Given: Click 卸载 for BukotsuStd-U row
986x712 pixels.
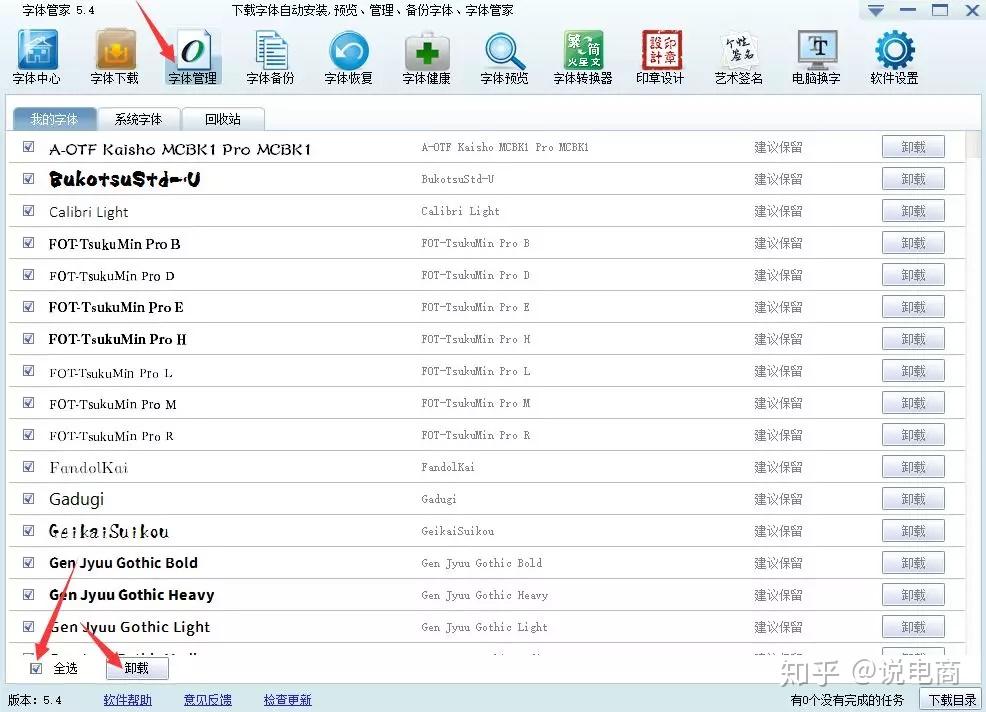Looking at the screenshot, I should 913,179.
